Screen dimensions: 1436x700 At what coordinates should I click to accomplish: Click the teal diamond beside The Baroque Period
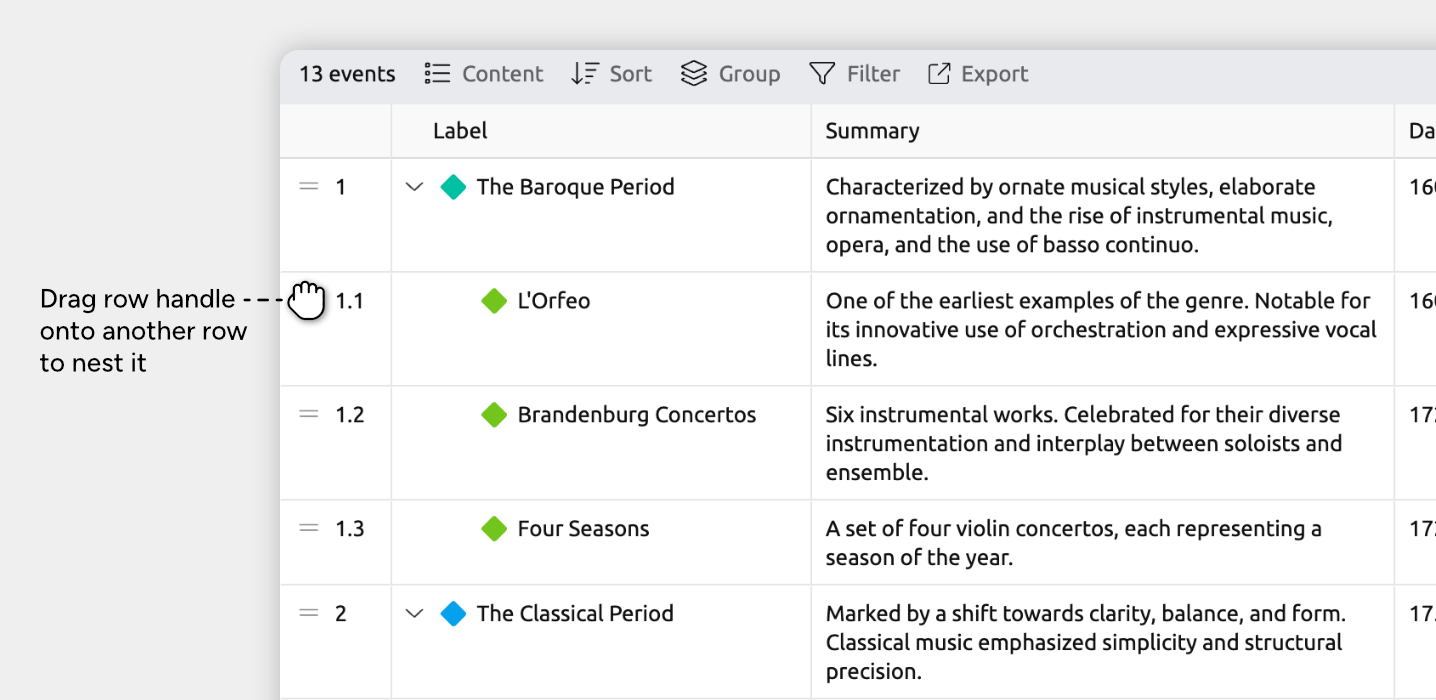coord(454,187)
